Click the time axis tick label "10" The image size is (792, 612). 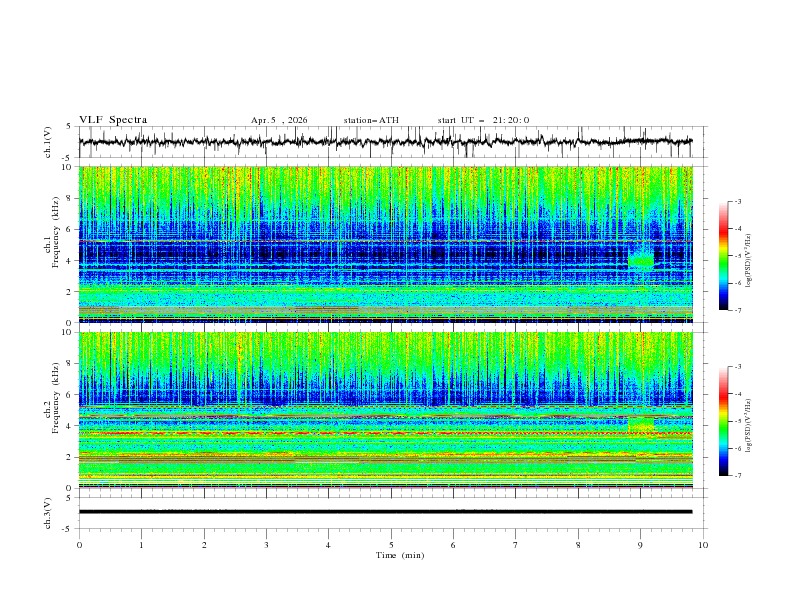tap(703, 545)
